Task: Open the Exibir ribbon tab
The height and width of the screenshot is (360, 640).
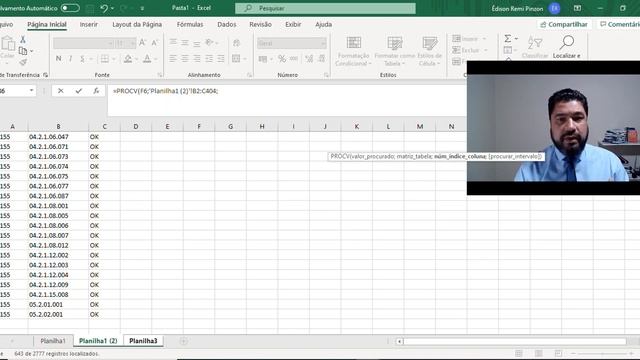Action: 293,24
